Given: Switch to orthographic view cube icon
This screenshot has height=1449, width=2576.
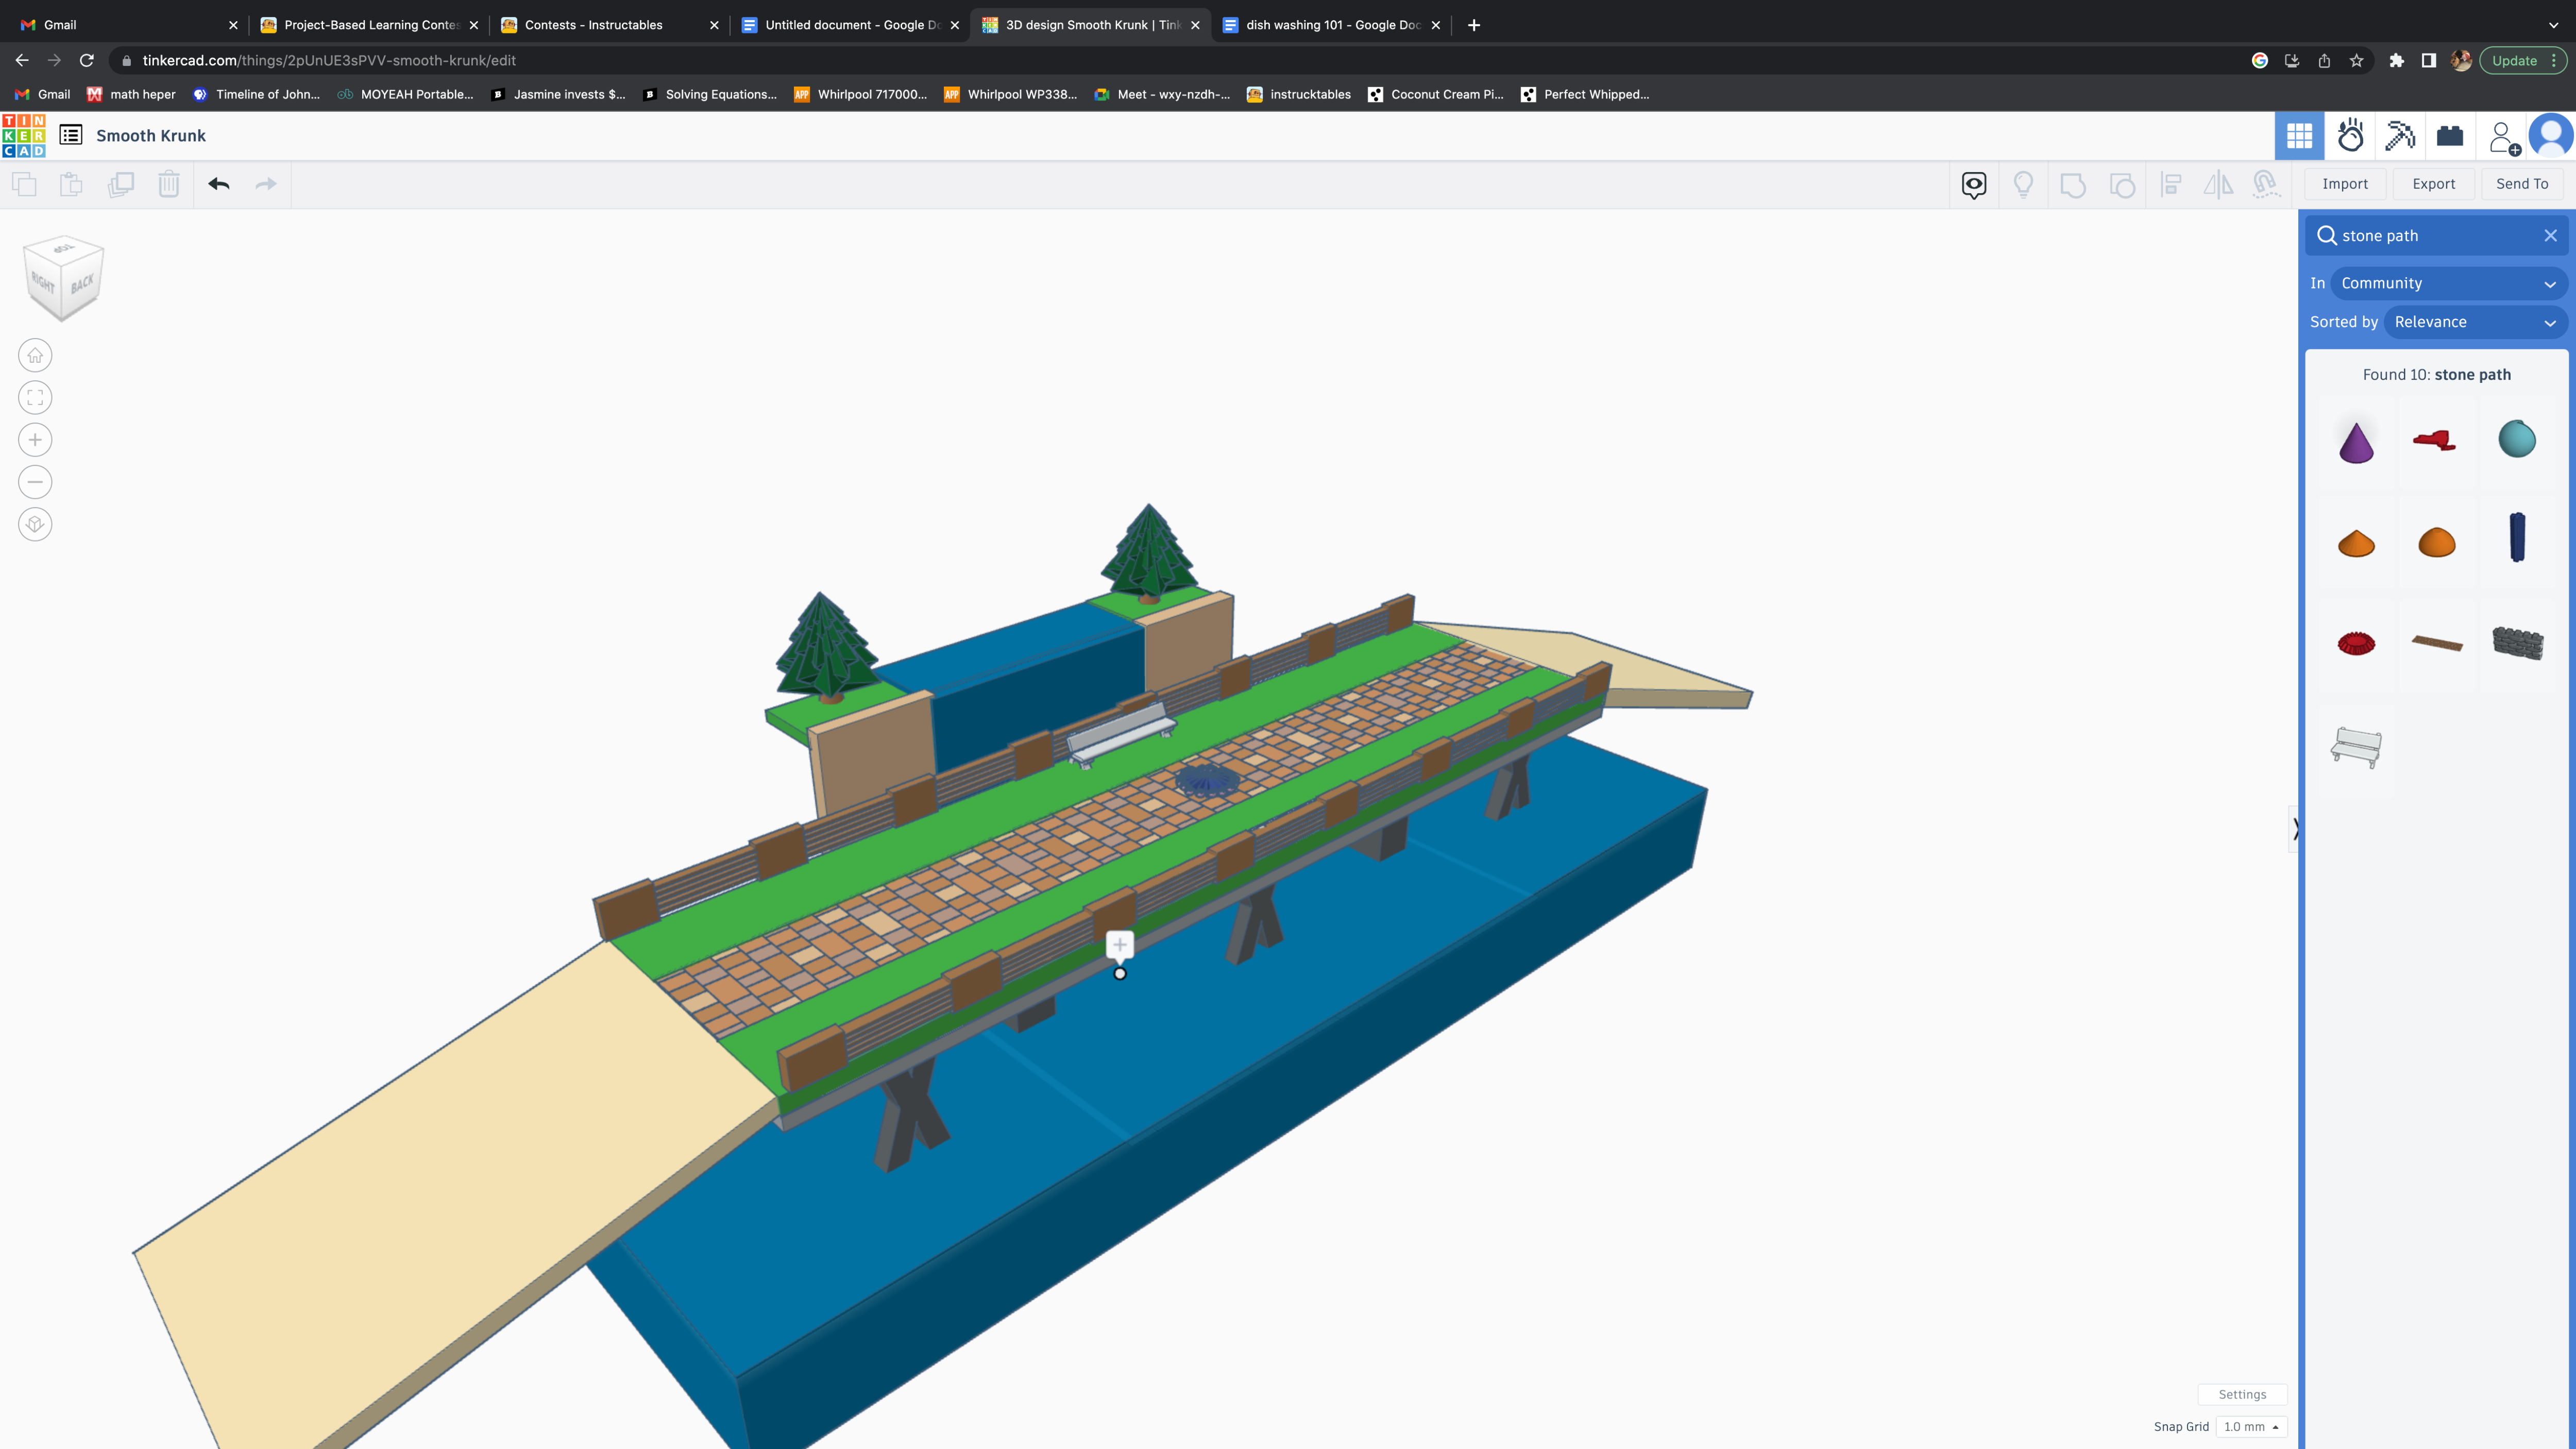Looking at the screenshot, I should click(x=35, y=525).
